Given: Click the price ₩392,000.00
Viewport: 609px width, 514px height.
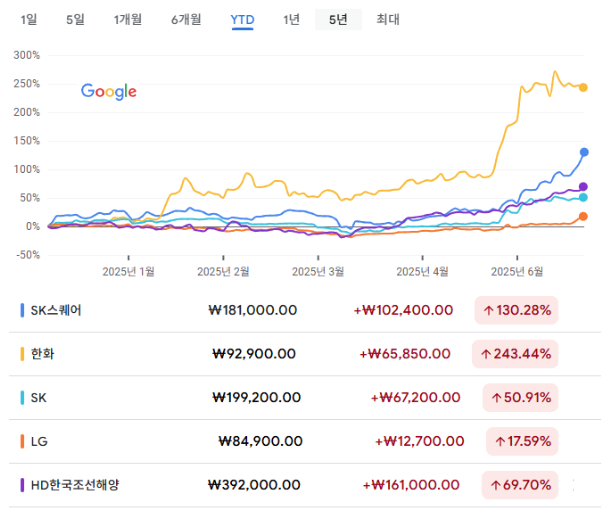Looking at the screenshot, I should [254, 485].
